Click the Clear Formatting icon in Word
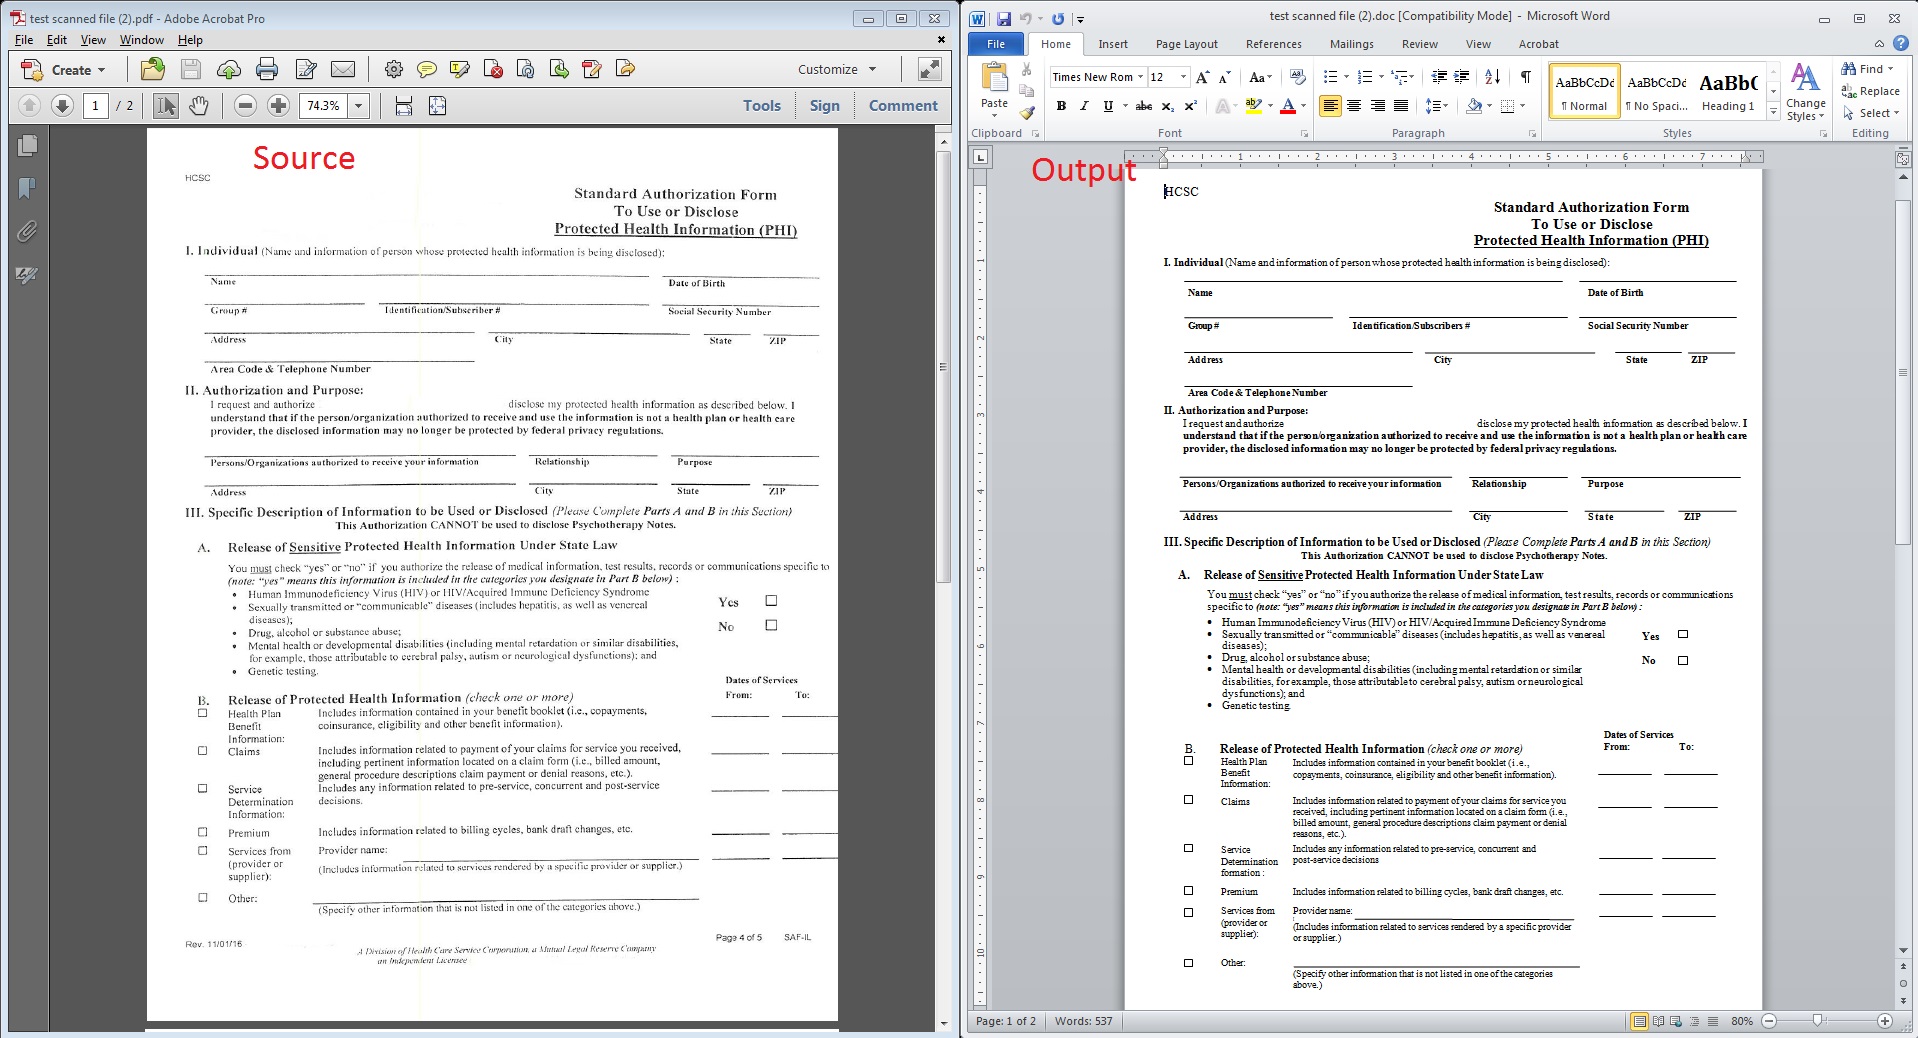Viewport: 1918px width, 1038px height. click(1298, 77)
